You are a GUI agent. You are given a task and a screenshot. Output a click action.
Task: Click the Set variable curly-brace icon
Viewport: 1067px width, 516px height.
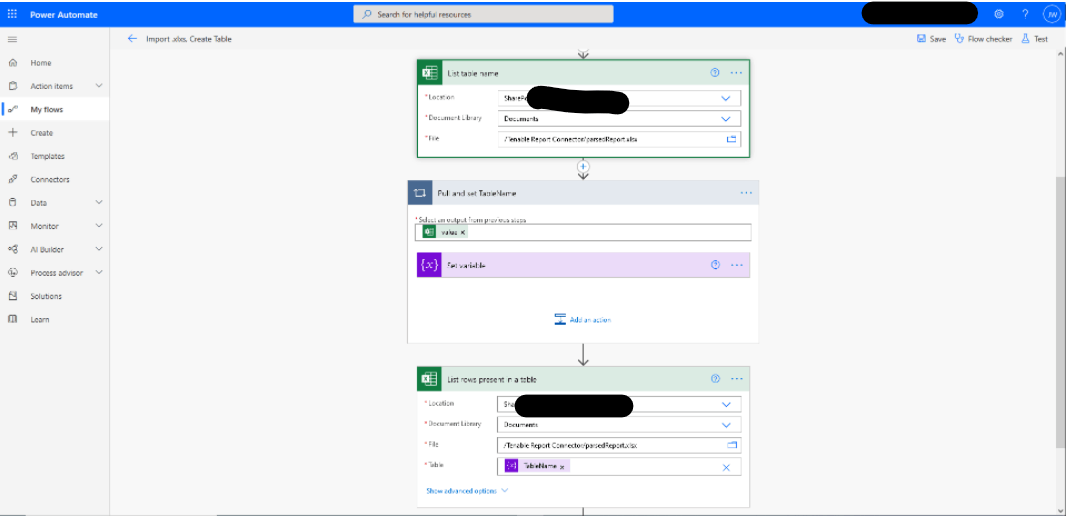pos(429,265)
